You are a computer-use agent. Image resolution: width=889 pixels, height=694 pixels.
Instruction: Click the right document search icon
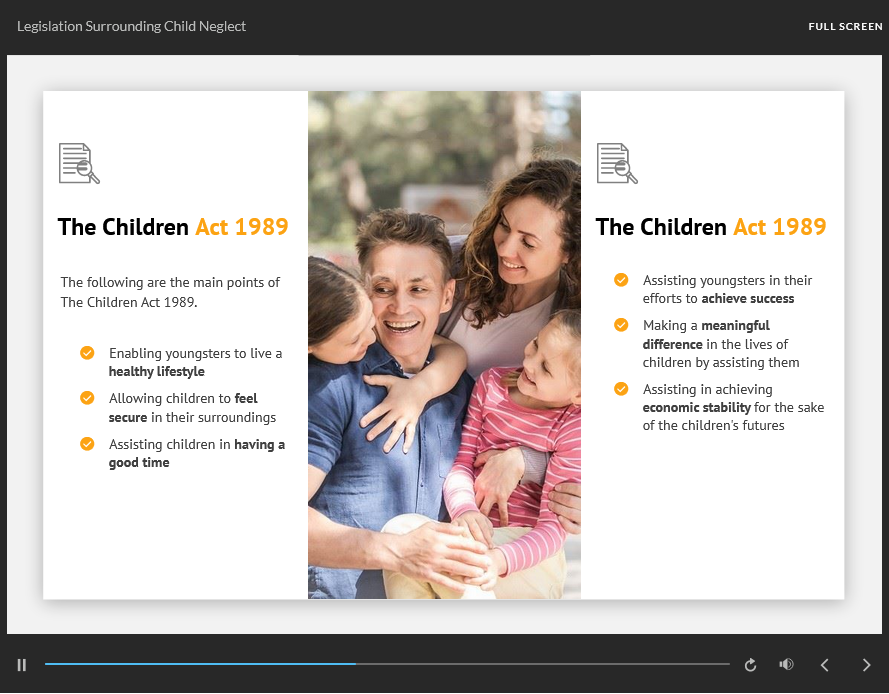point(617,163)
